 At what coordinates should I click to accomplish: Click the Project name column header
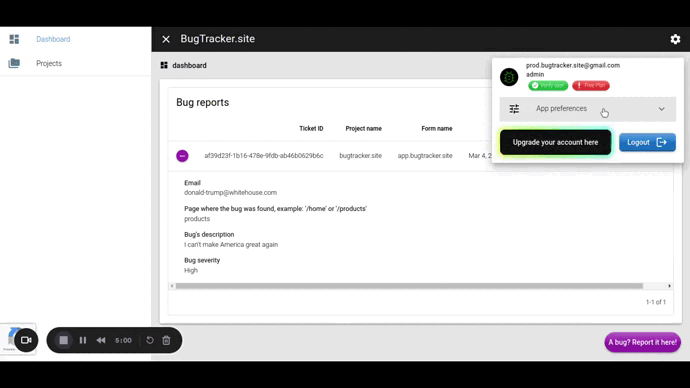pyautogui.click(x=363, y=128)
